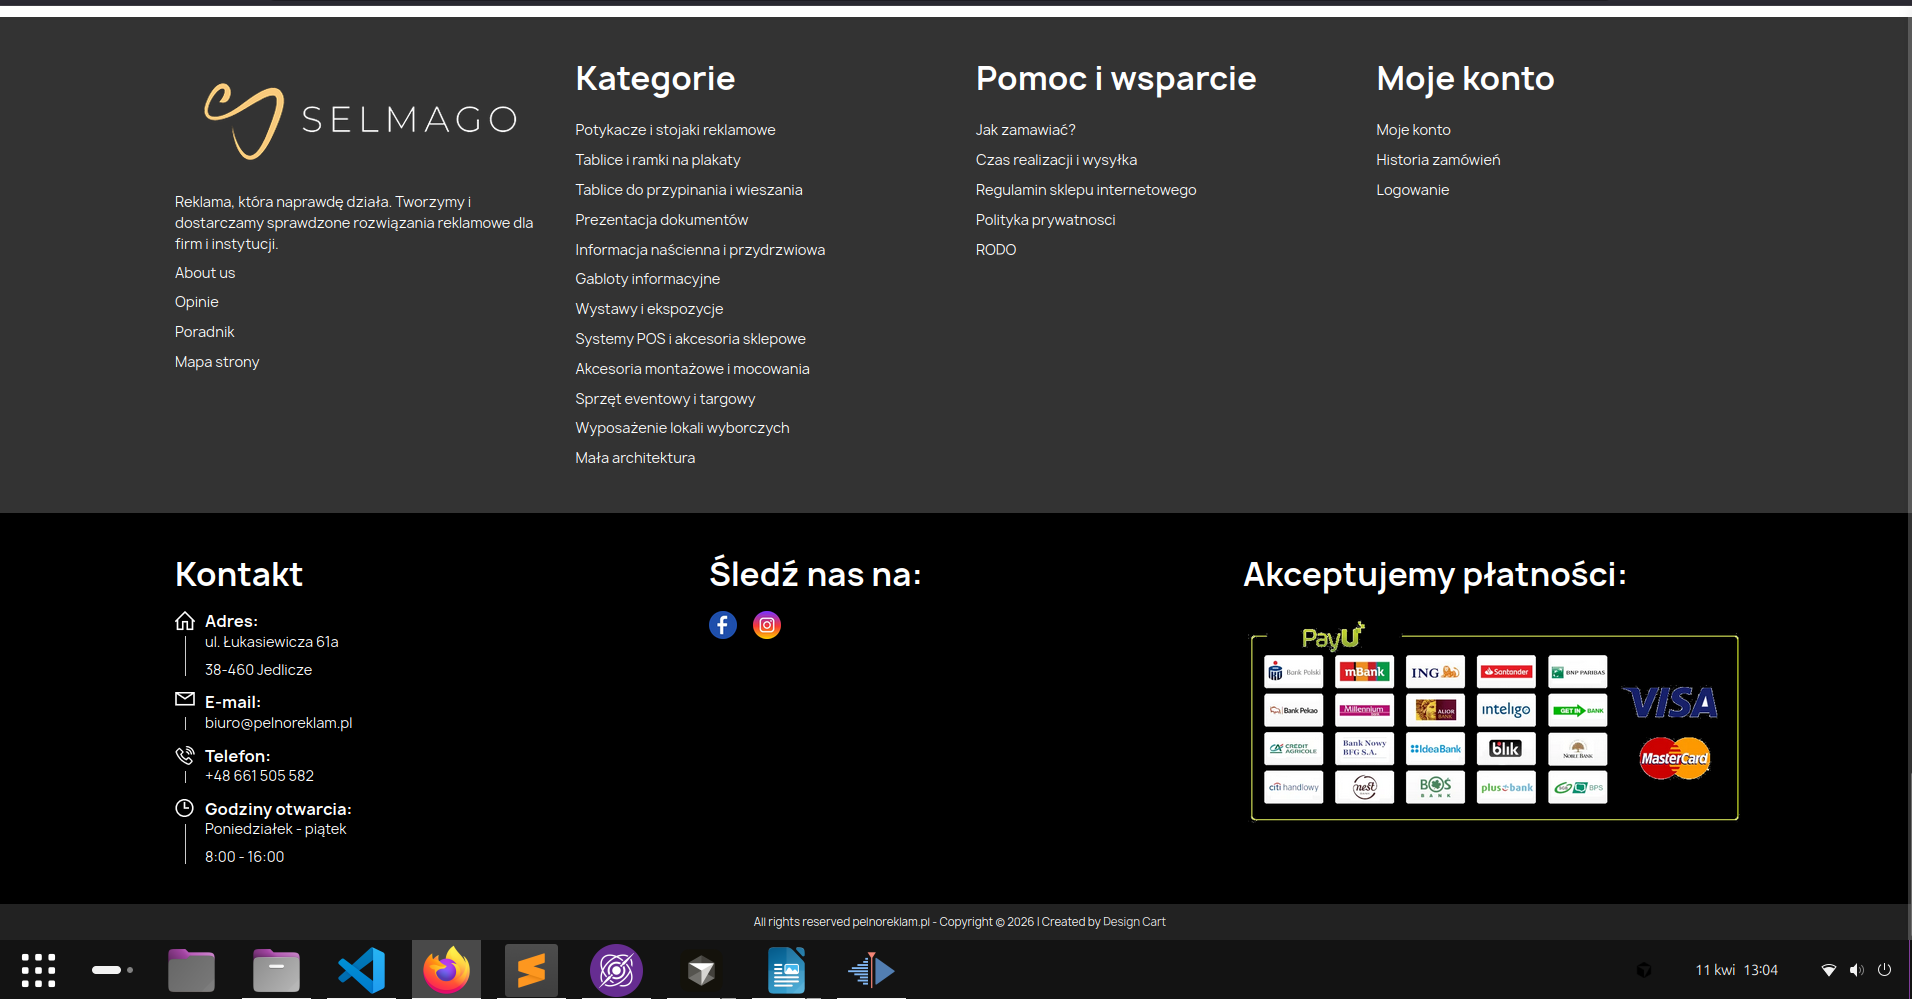Open Potykacze i stojaki reklamowe category

[675, 130]
